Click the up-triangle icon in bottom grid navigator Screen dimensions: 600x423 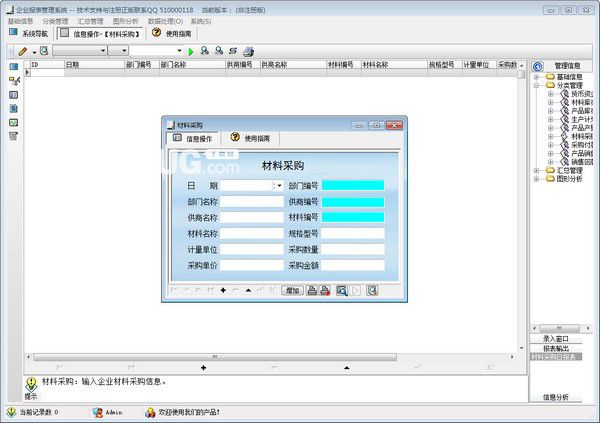pos(347,368)
